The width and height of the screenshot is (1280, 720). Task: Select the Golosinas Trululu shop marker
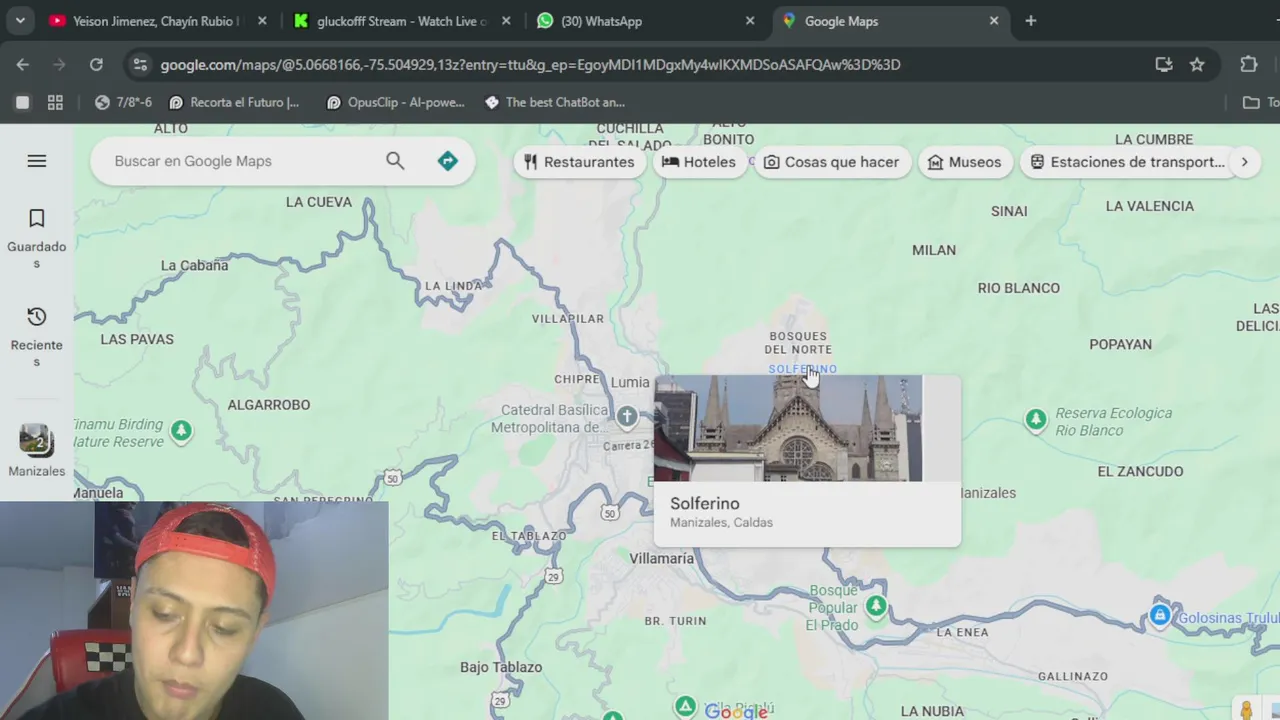(x=1160, y=616)
